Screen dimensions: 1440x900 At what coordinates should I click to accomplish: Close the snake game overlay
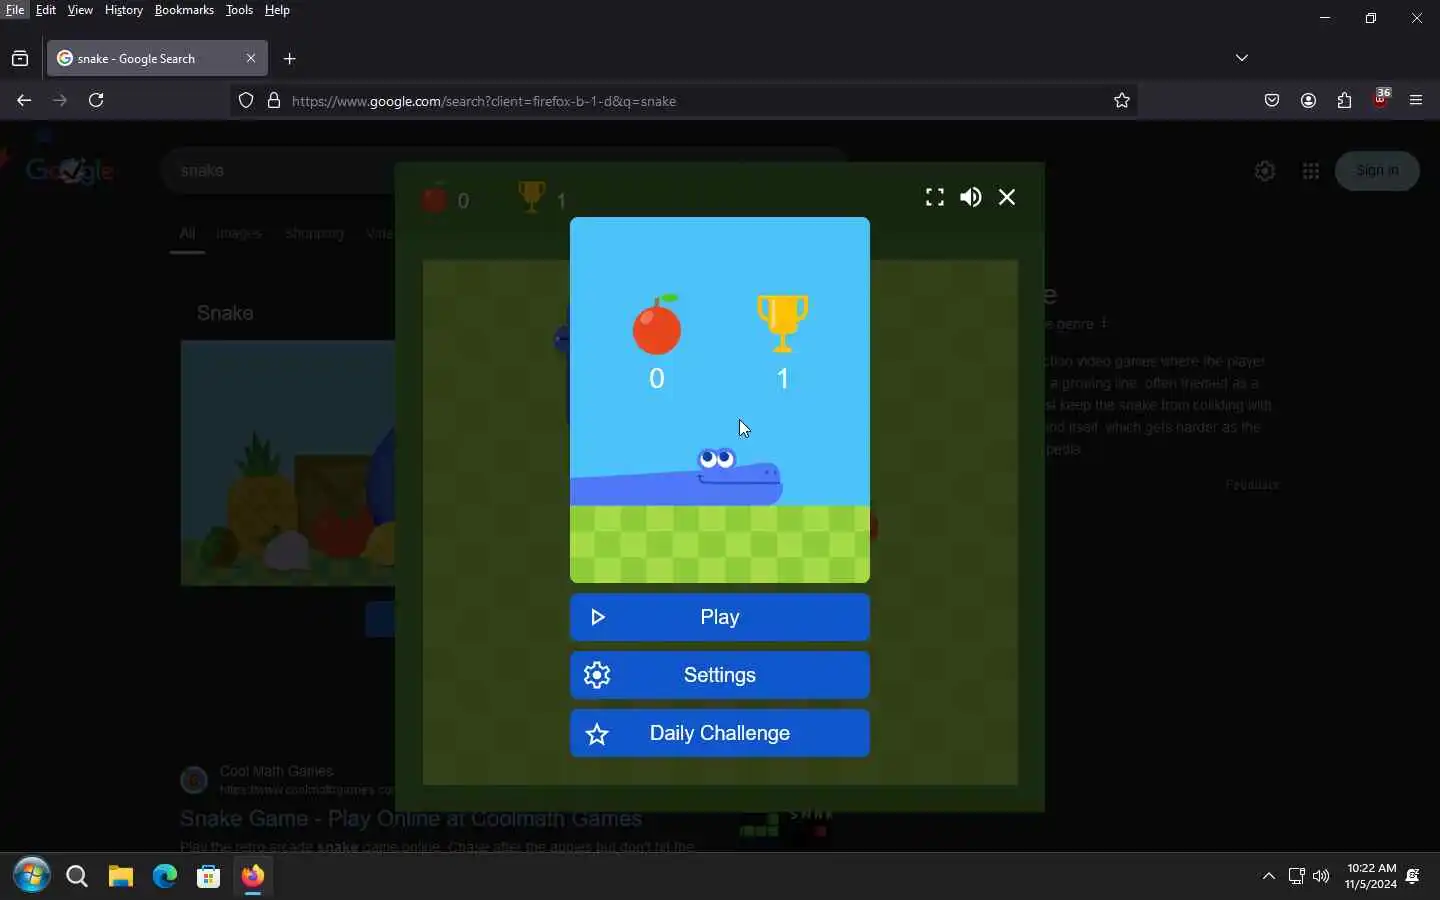[1007, 198]
